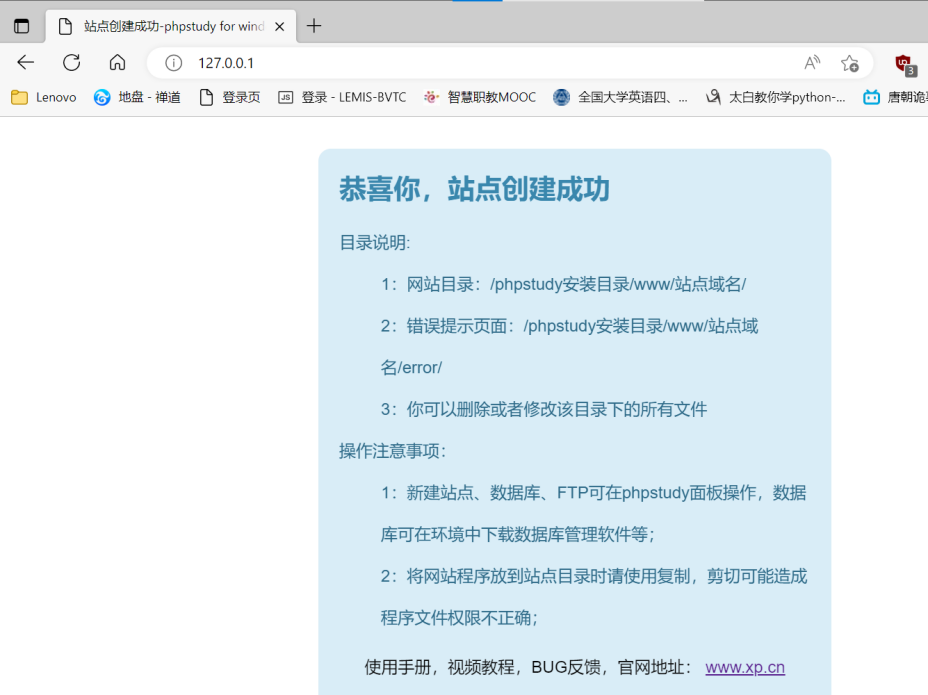Open the 太白教你学python bookmark
Image resolution: width=928 pixels, height=695 pixels.
pyautogui.click(x=775, y=97)
